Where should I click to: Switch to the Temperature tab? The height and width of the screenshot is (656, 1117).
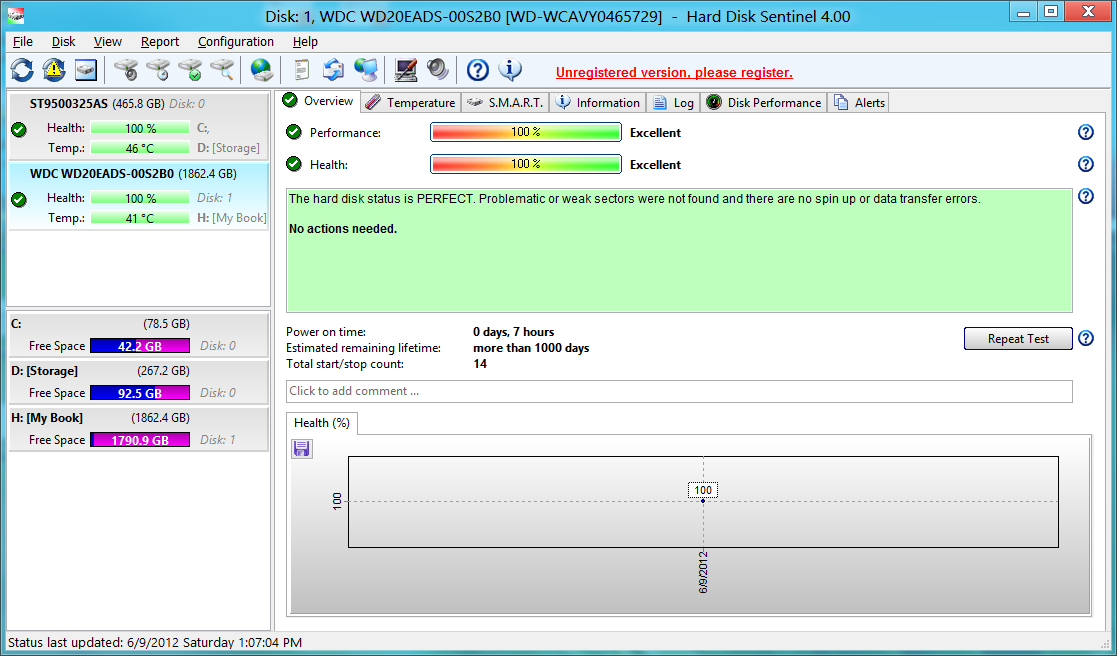tap(411, 103)
